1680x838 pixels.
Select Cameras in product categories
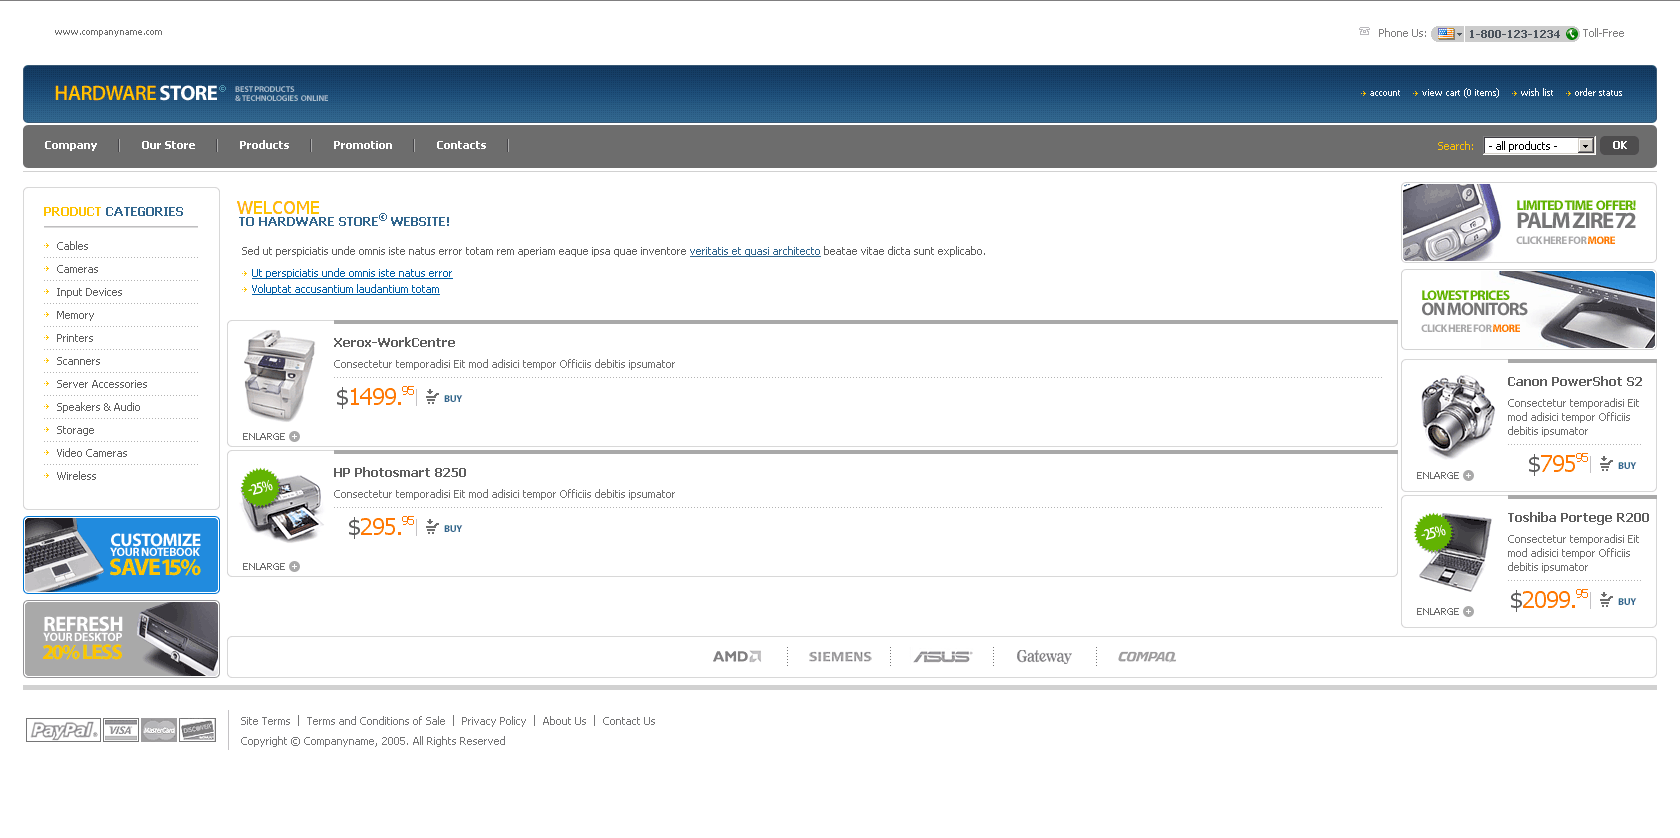(x=77, y=269)
